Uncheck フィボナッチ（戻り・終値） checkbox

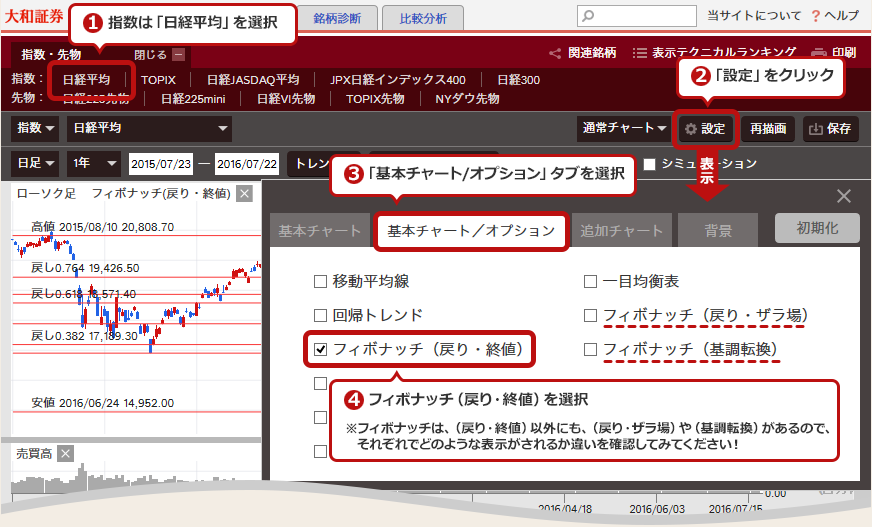[x=320, y=350]
